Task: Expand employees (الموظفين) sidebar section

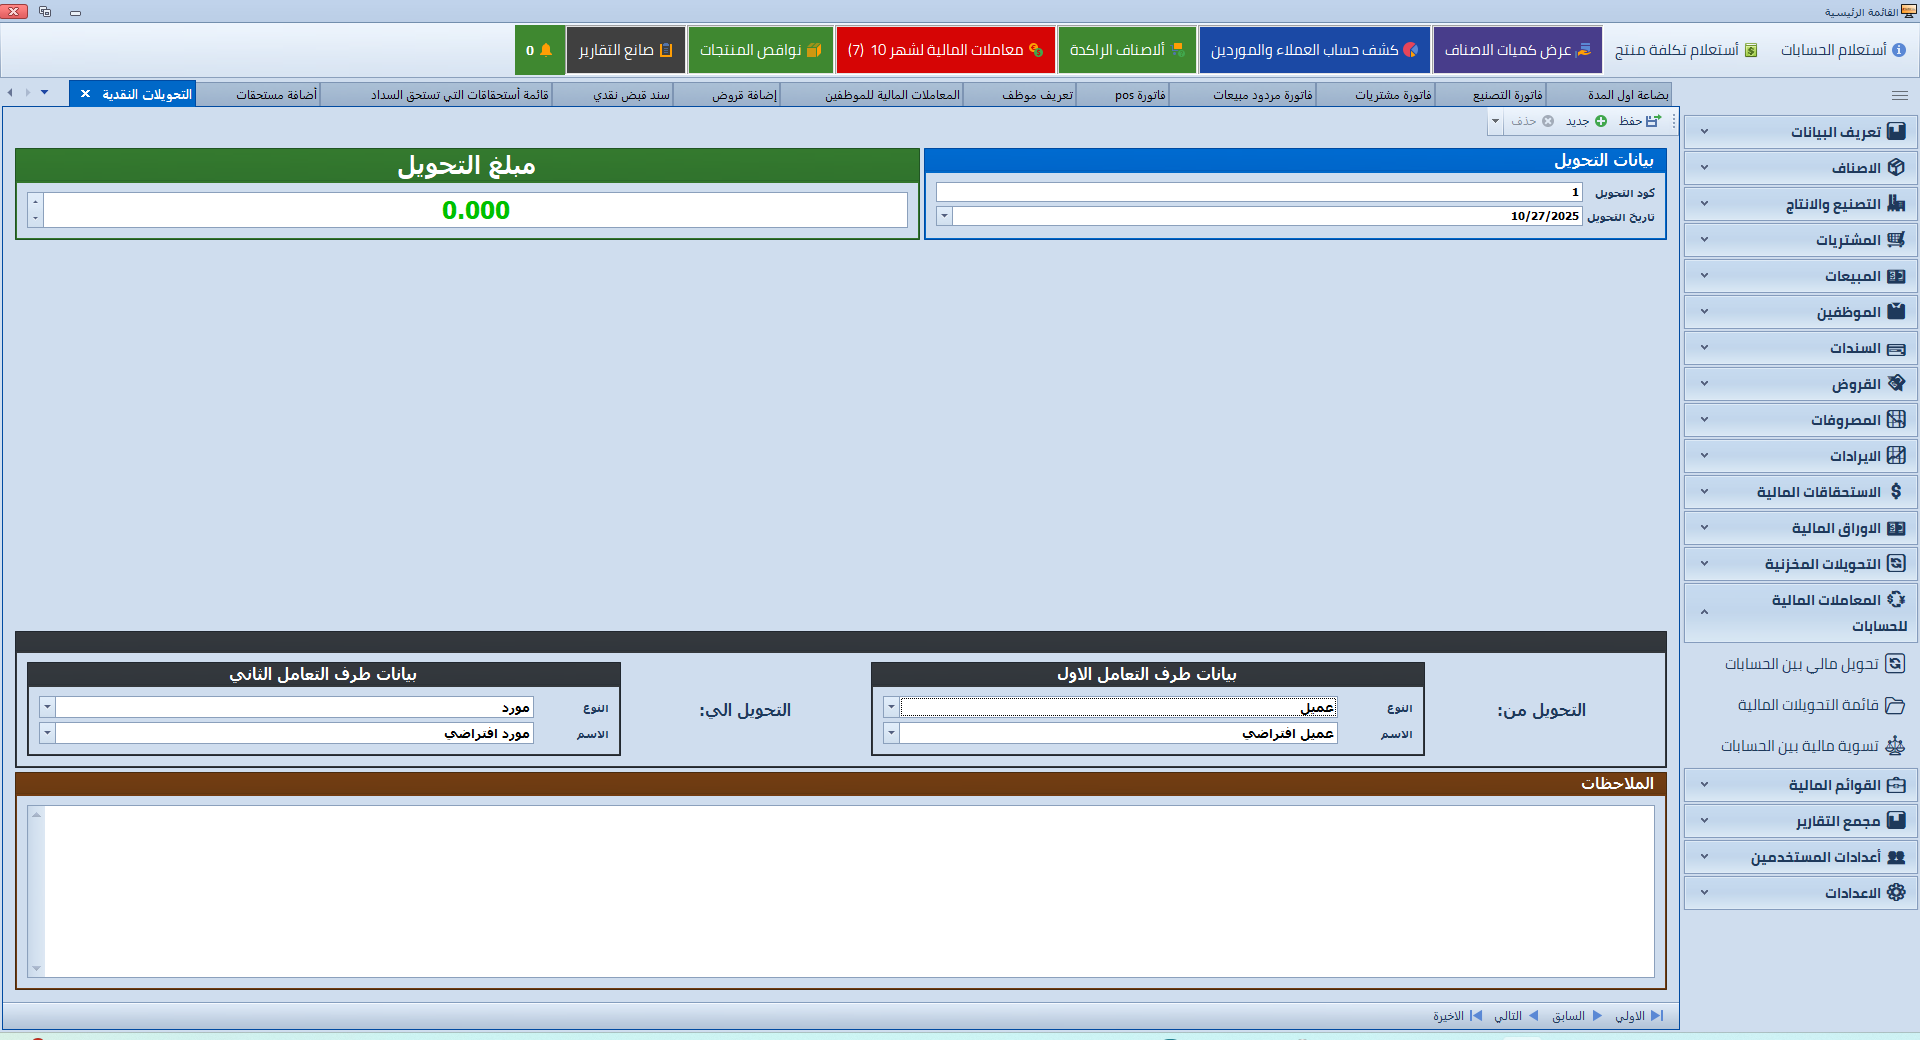Action: pos(1800,312)
